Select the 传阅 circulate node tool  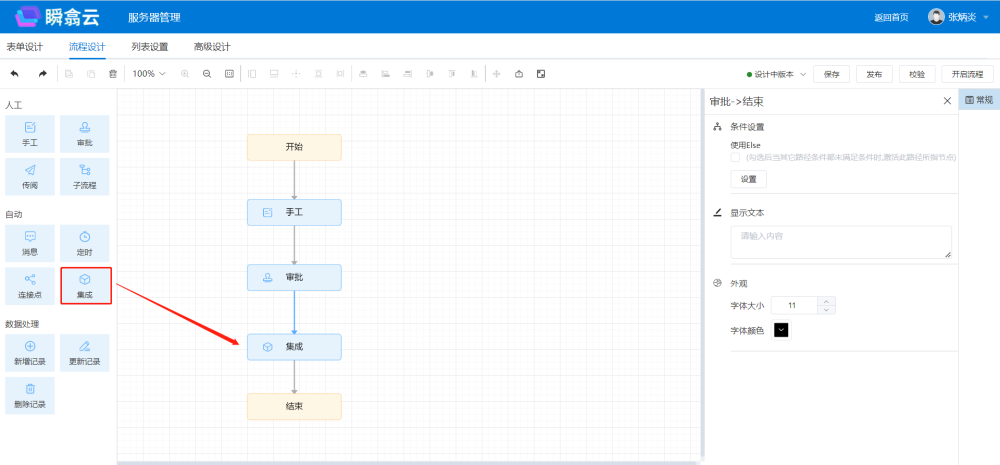(x=30, y=176)
